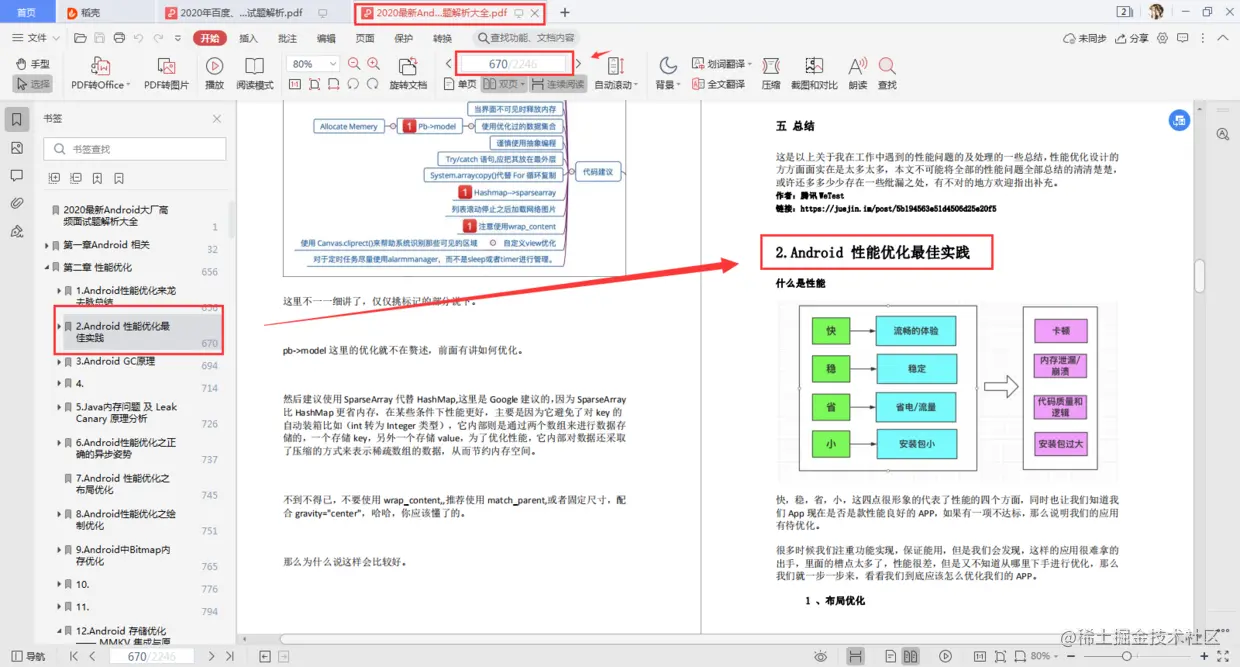
Task: Switch to the 转换 ribbon tab
Action: click(x=442, y=38)
